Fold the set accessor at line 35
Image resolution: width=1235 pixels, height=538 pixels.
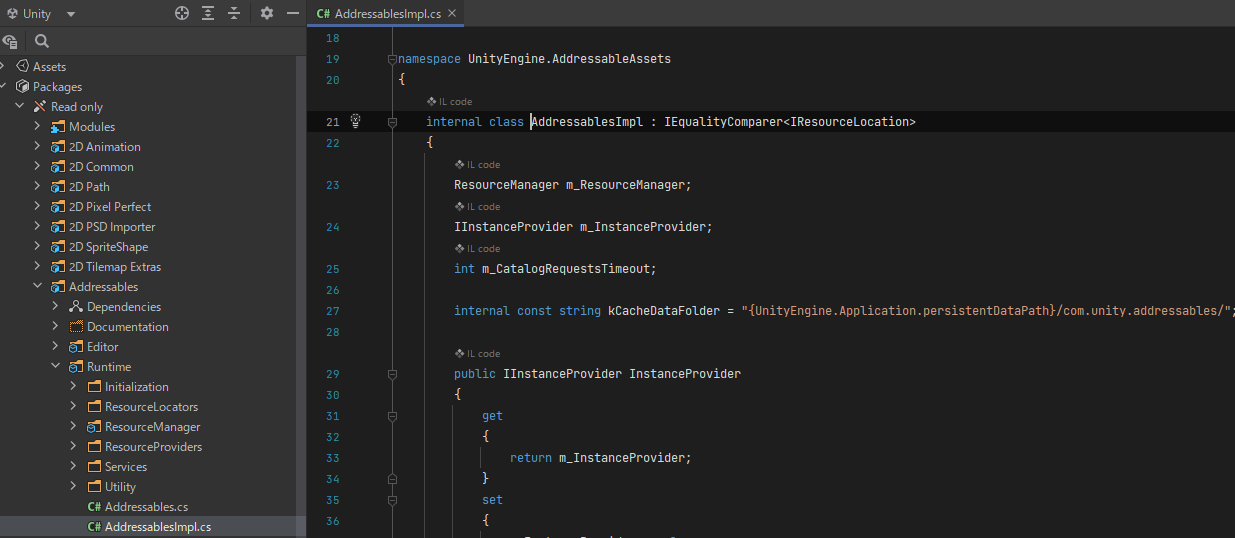click(x=392, y=500)
